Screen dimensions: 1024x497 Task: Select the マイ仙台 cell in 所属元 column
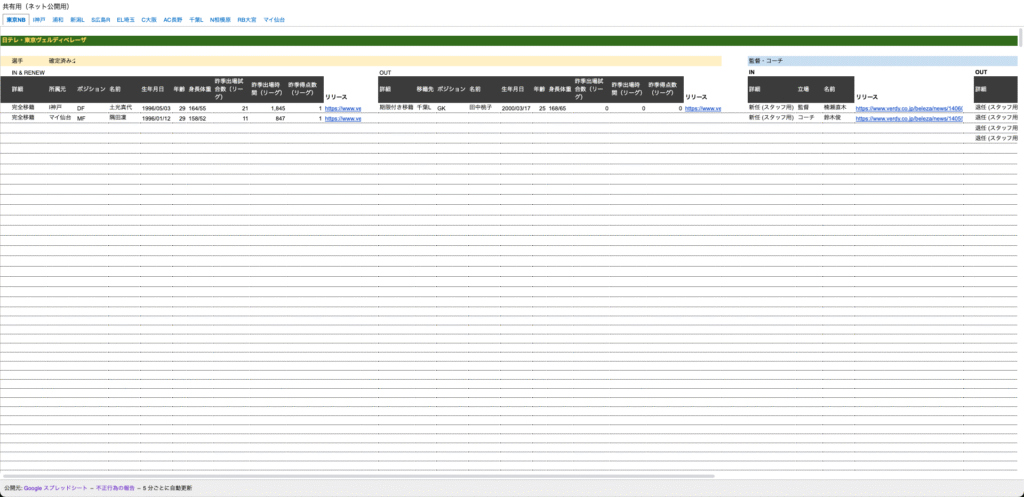click(59, 118)
